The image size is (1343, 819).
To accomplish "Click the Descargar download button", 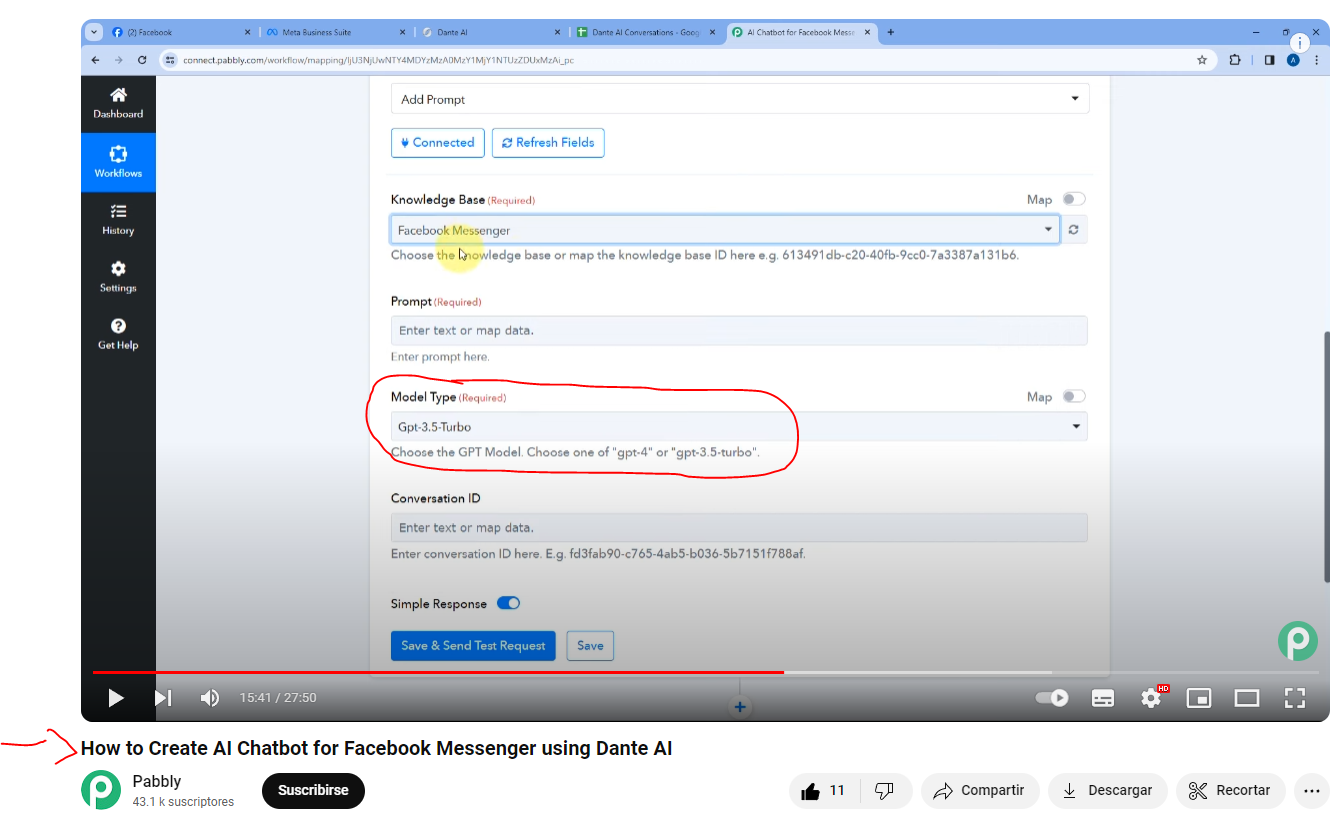I will tap(1108, 791).
